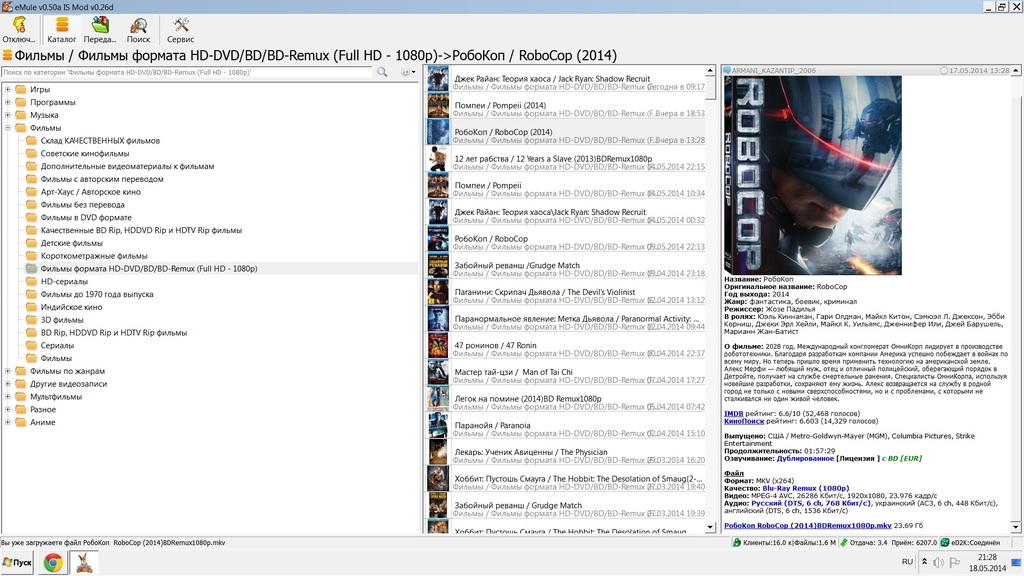This screenshot has width=1024, height=576.
Task: Open the Фильмы с авторским переводом folder
Action: click(102, 179)
